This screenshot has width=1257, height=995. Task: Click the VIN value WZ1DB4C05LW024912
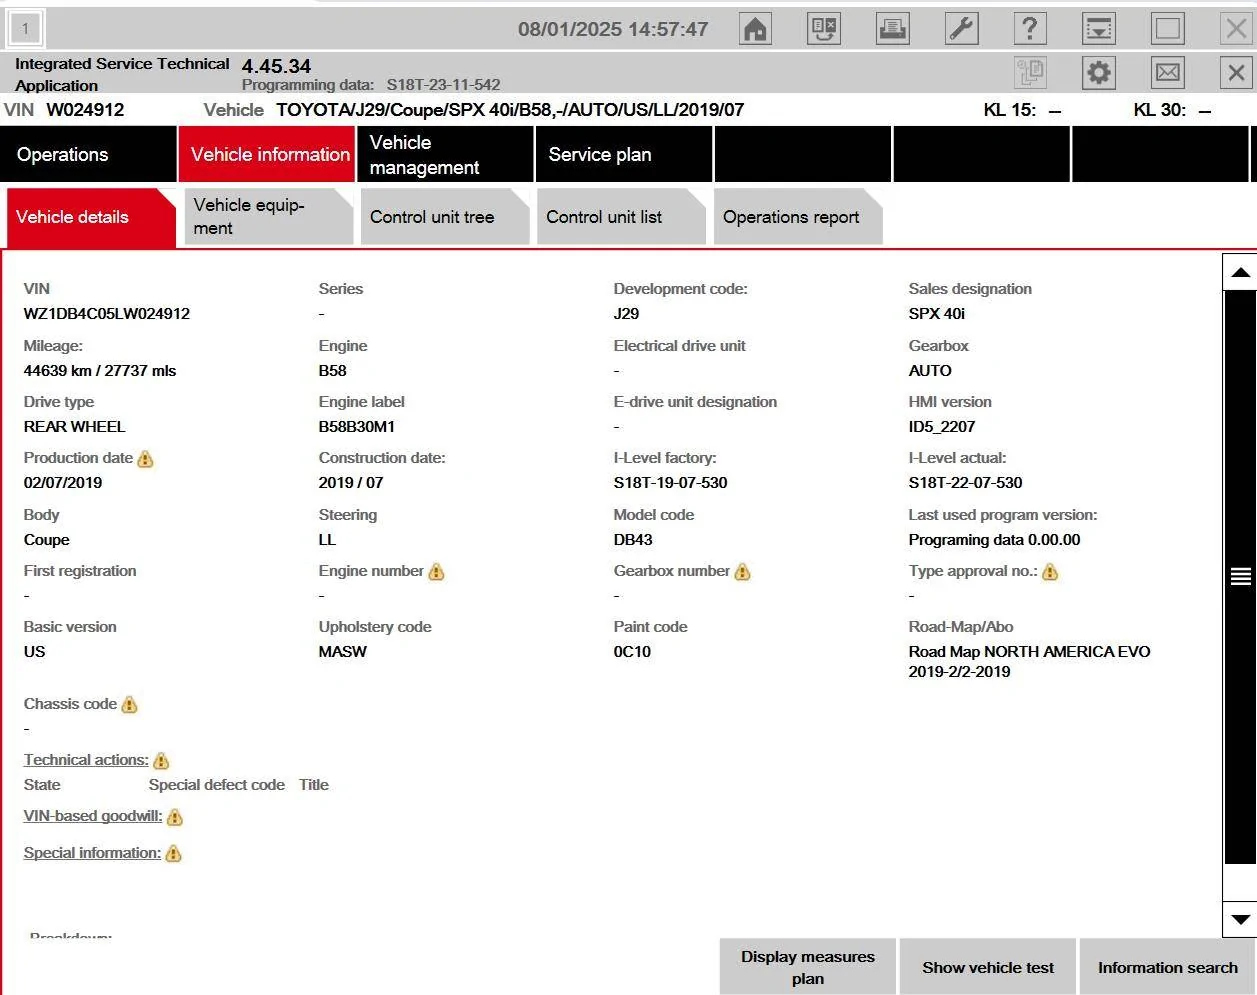click(x=107, y=314)
